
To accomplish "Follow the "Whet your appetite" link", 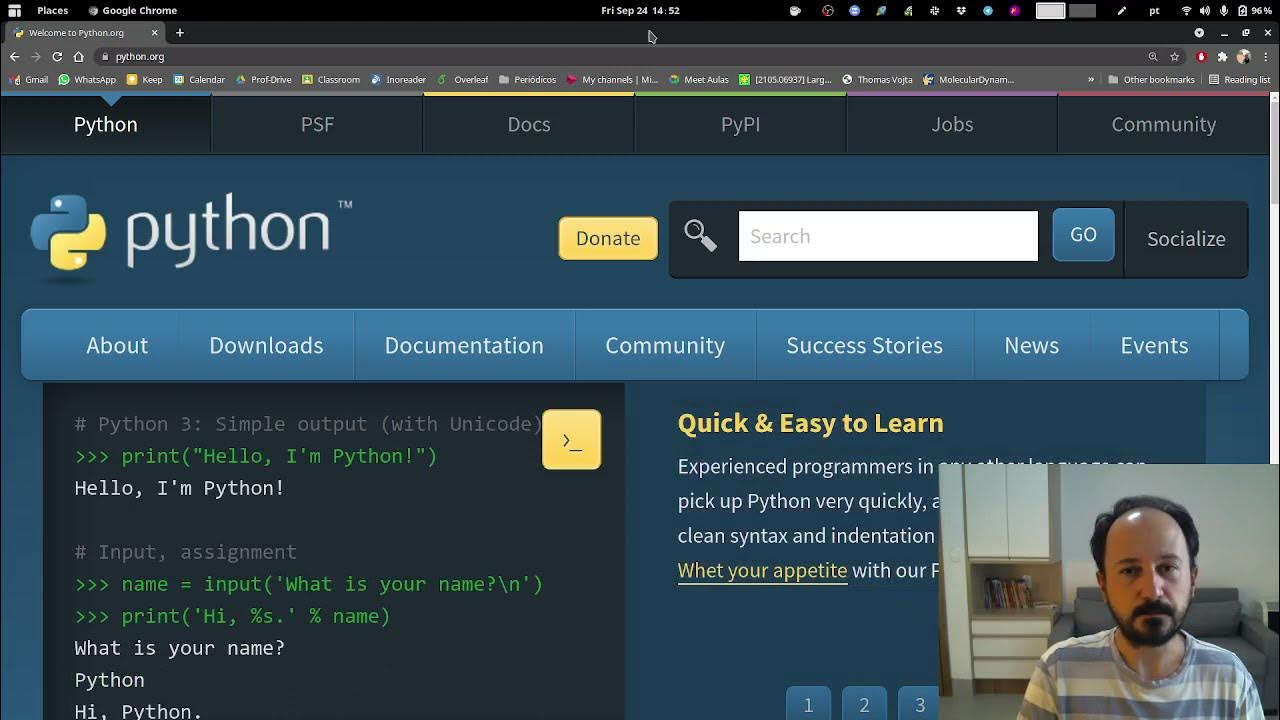I will (762, 570).
